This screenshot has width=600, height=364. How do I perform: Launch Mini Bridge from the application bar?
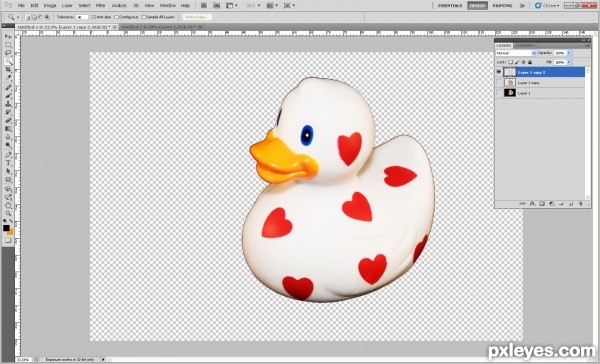(x=217, y=6)
